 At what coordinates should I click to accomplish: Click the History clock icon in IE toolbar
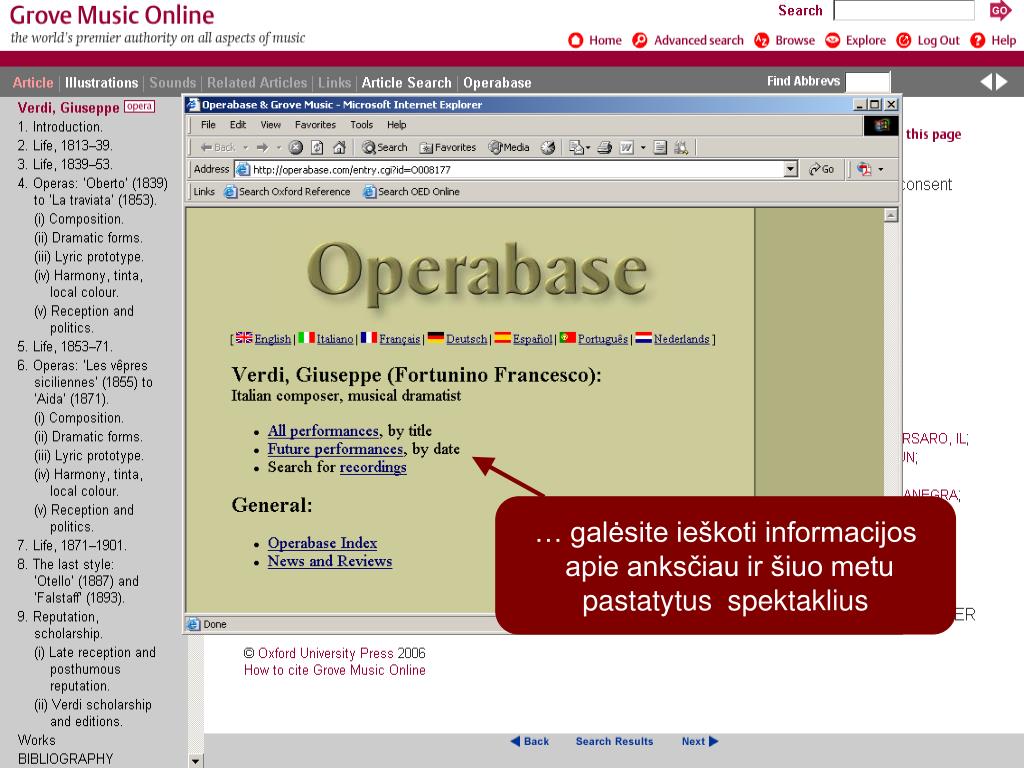click(x=548, y=148)
